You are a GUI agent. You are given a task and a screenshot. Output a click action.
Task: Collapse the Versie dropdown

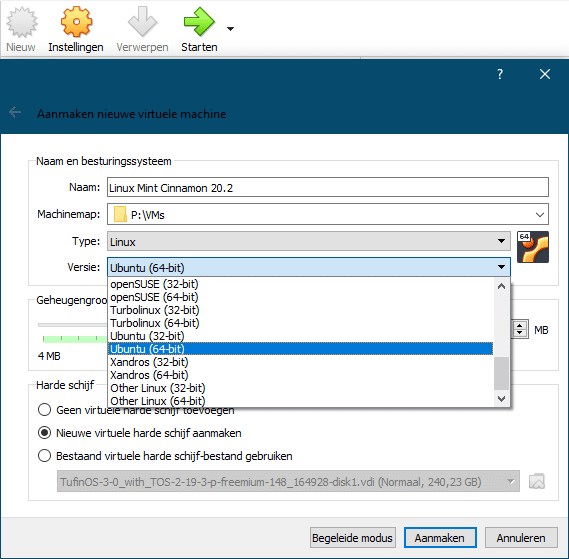(309, 267)
